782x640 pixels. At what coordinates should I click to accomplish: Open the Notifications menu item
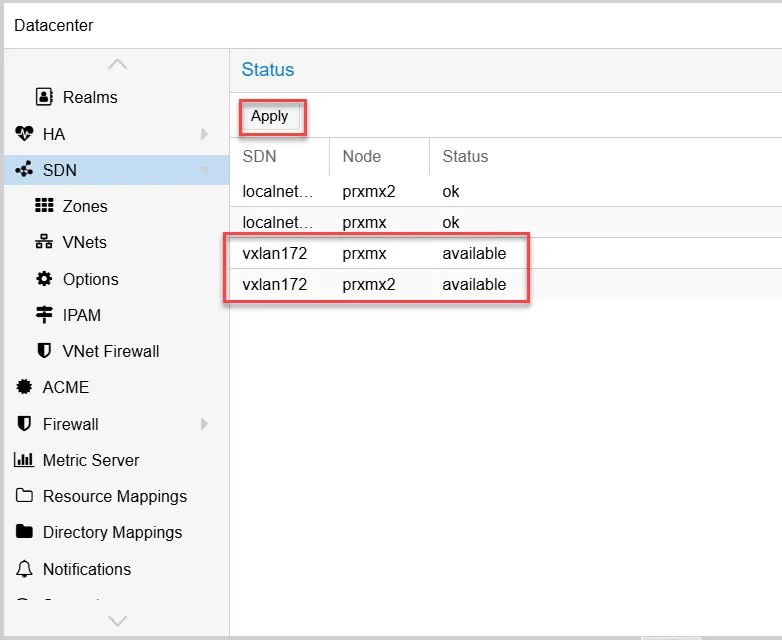click(86, 569)
